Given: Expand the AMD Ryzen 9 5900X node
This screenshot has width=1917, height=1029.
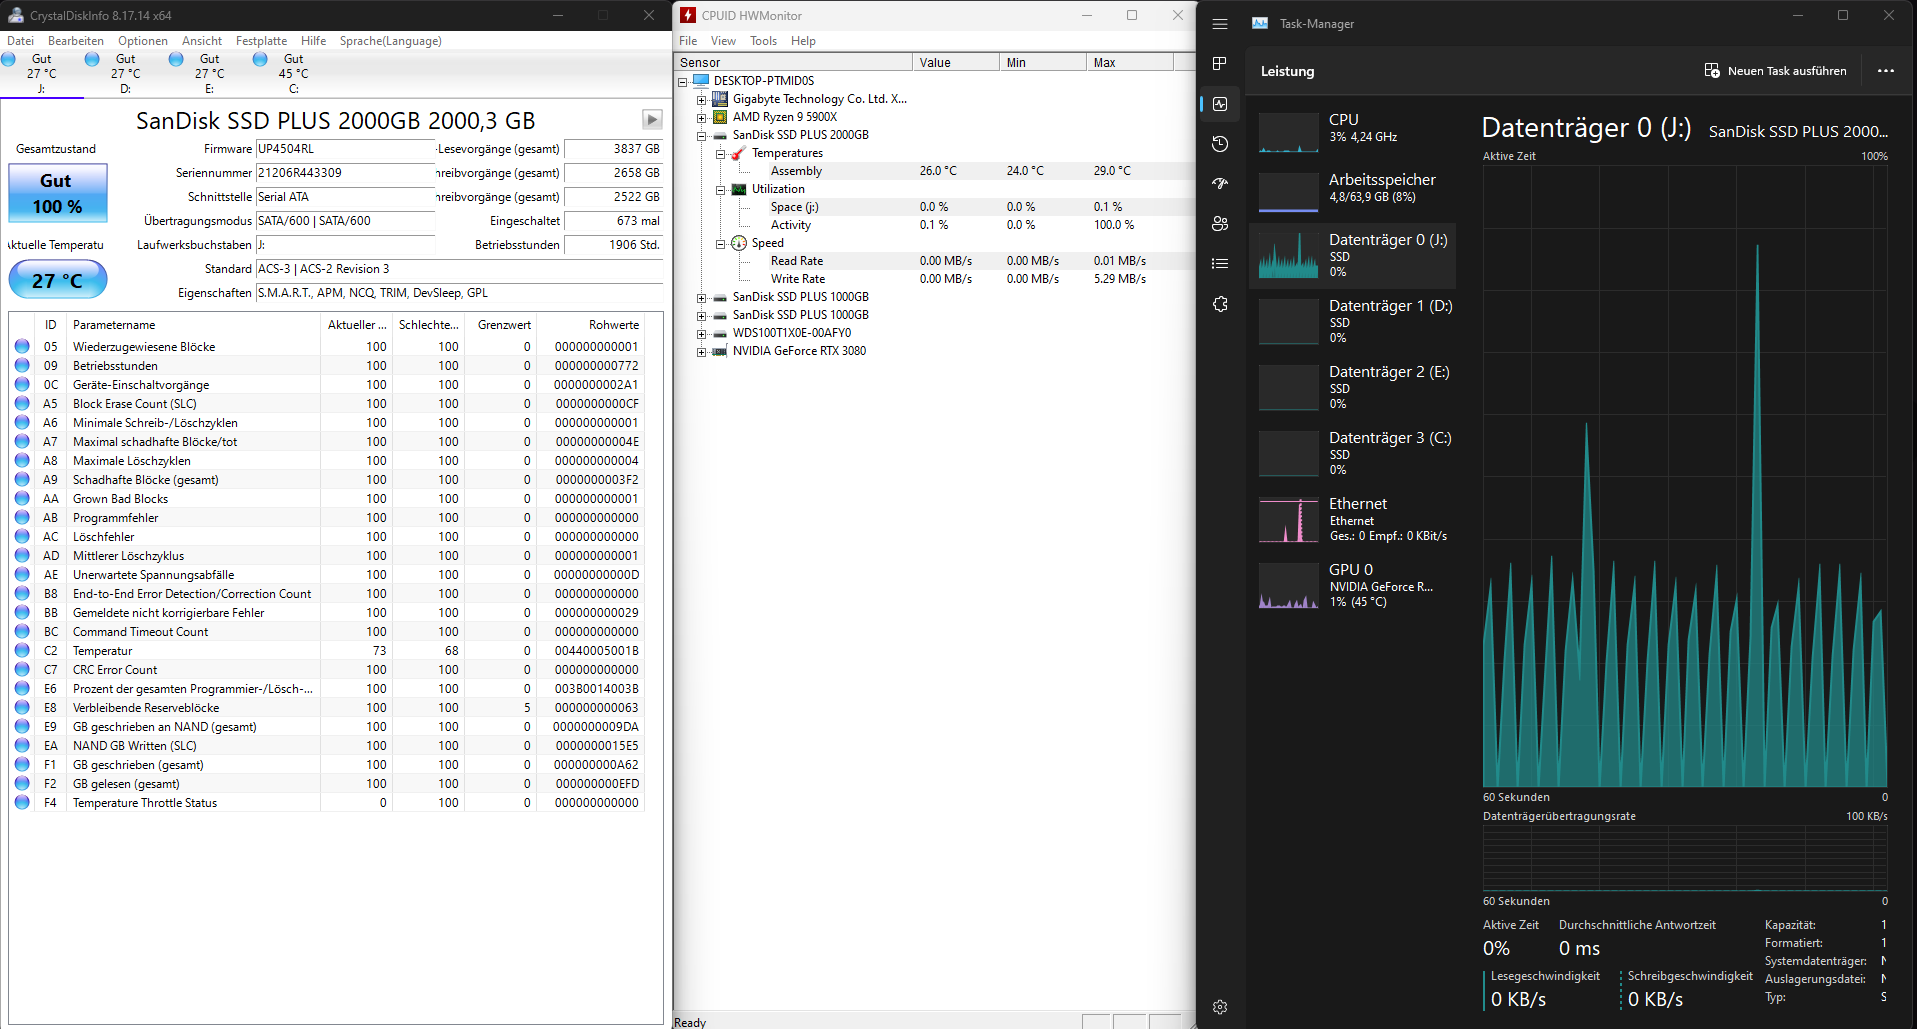Looking at the screenshot, I should click(x=702, y=118).
